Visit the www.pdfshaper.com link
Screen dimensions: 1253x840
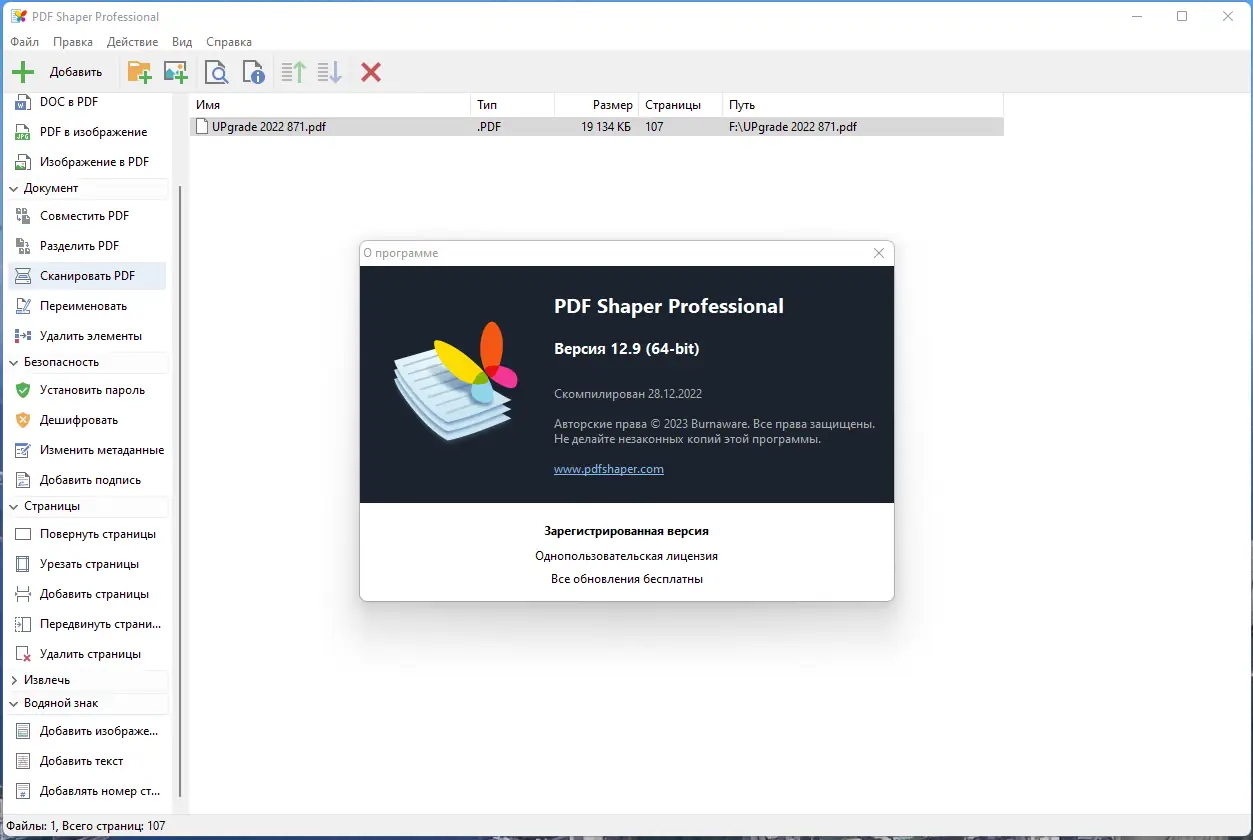click(x=608, y=468)
